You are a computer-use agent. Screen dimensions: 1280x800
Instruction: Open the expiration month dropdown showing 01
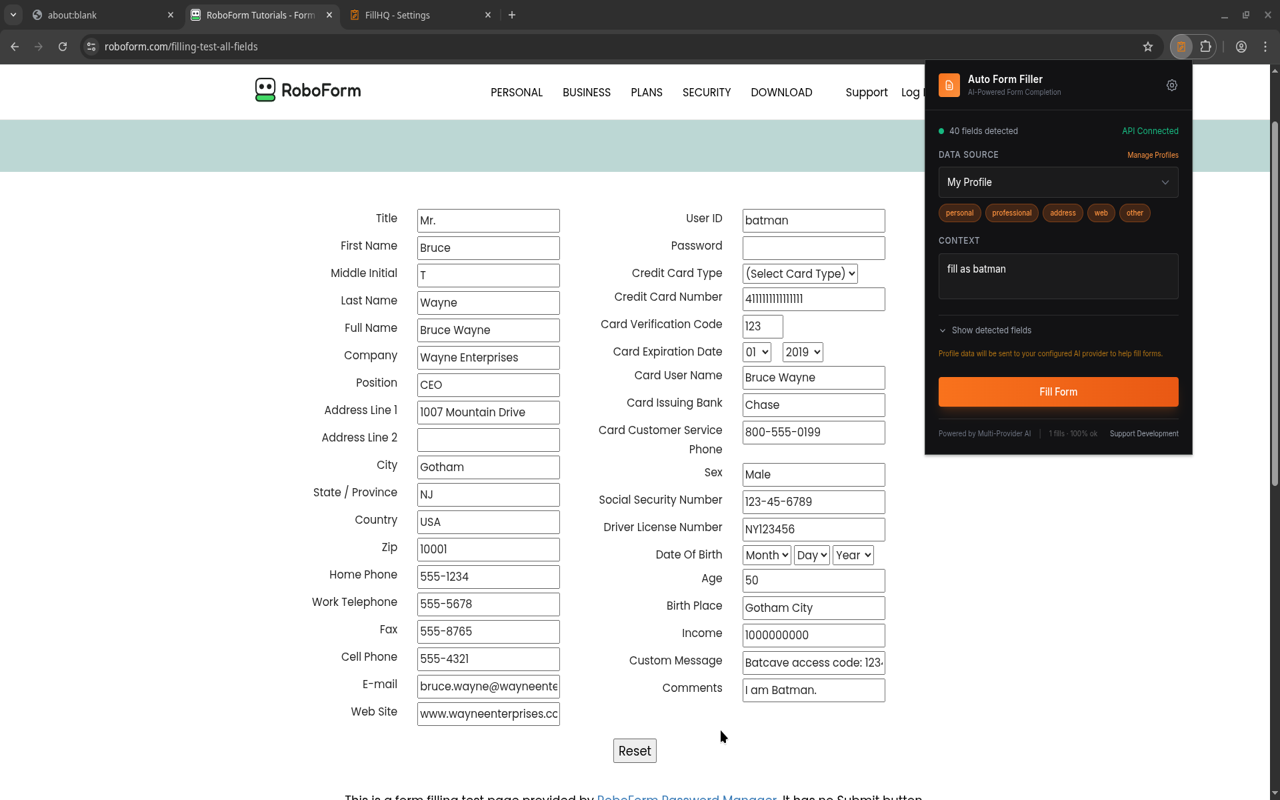pos(756,352)
